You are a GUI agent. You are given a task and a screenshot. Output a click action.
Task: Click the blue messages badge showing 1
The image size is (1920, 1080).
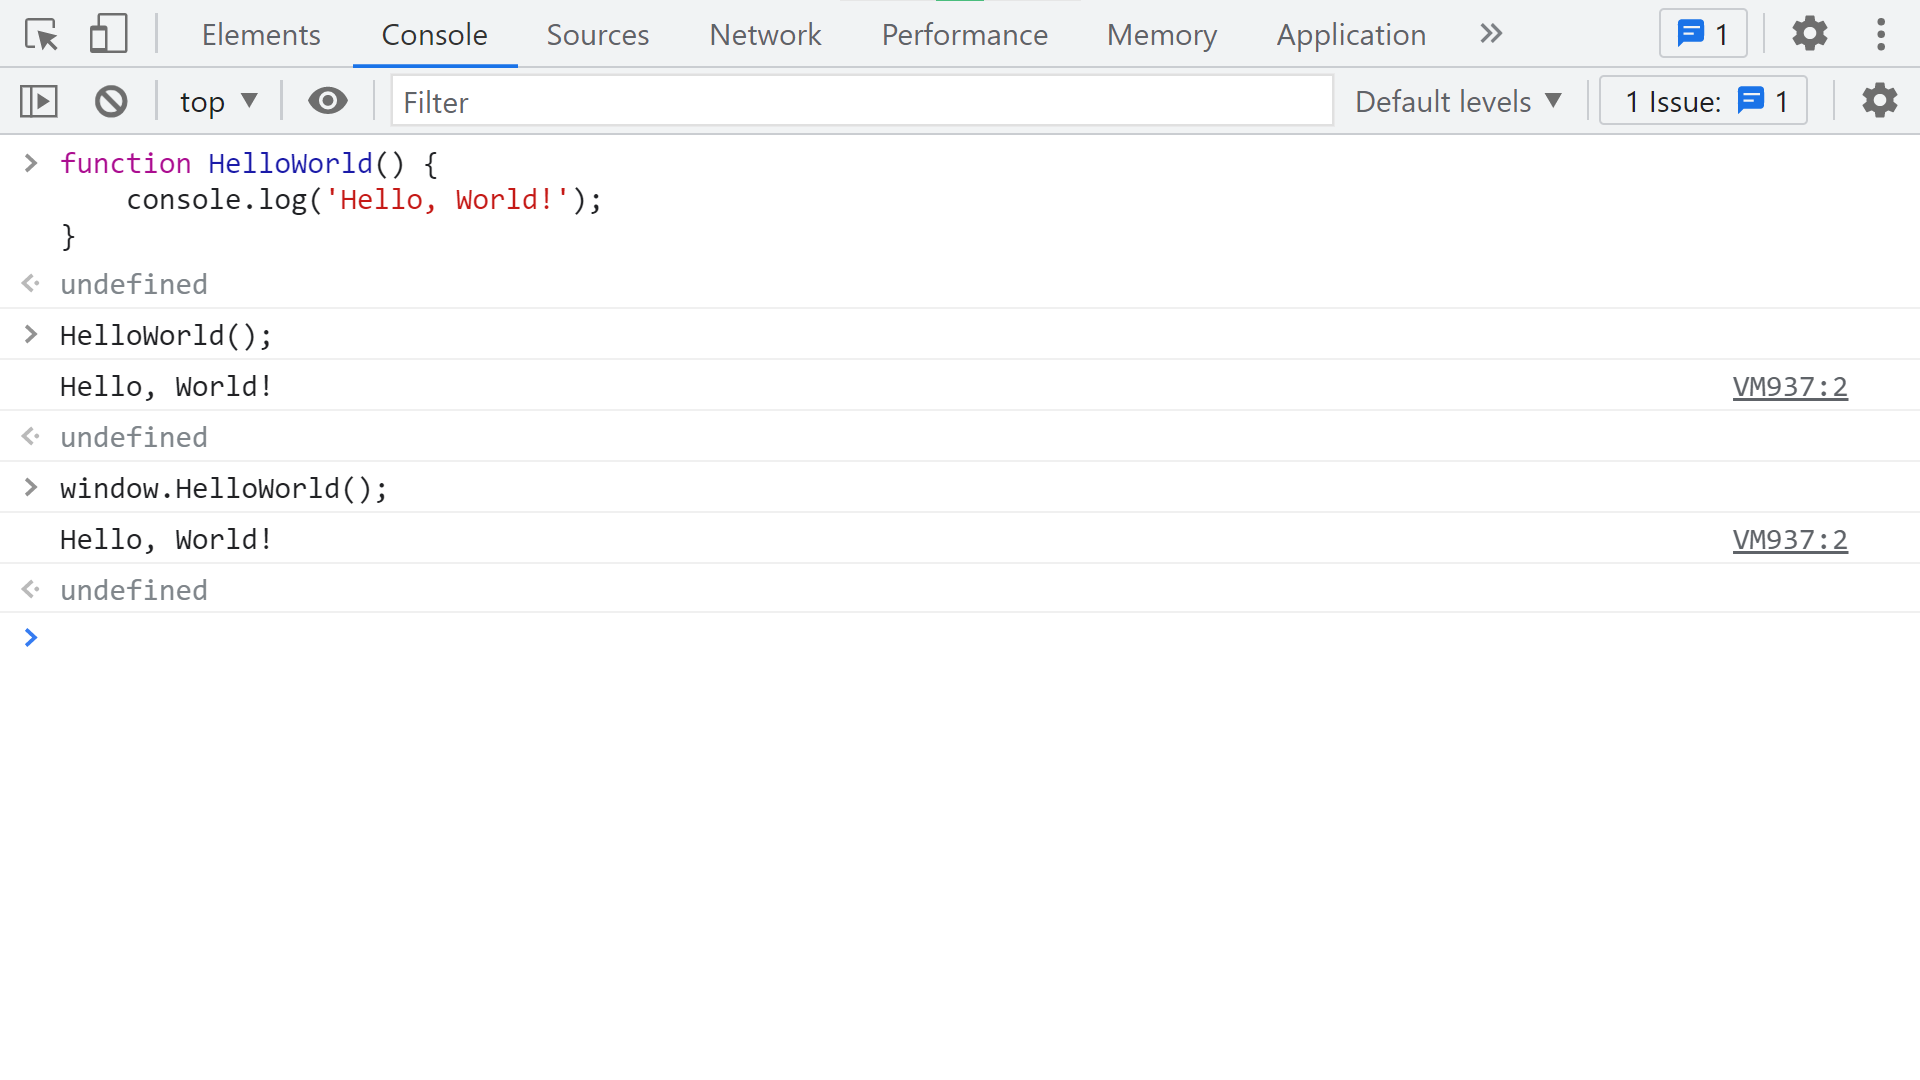[x=1703, y=34]
